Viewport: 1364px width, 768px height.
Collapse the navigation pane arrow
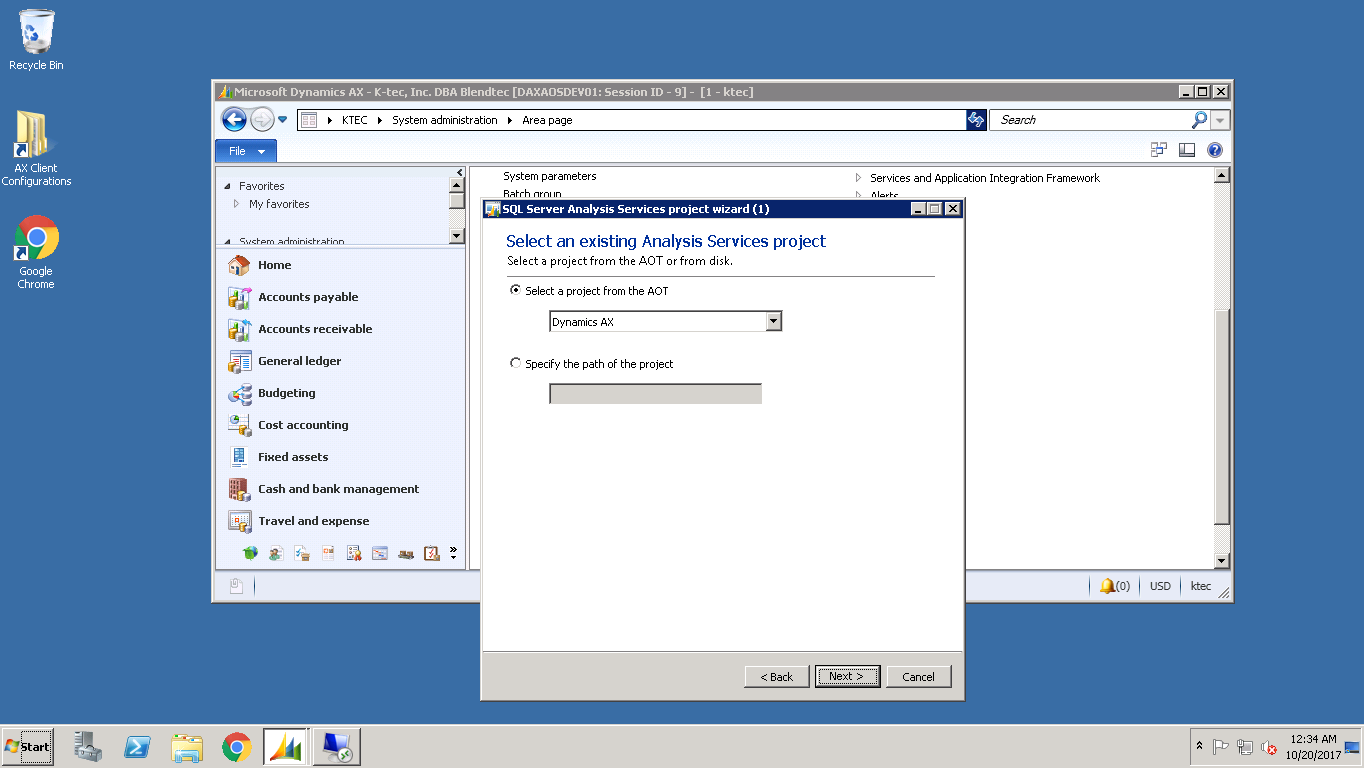click(460, 173)
